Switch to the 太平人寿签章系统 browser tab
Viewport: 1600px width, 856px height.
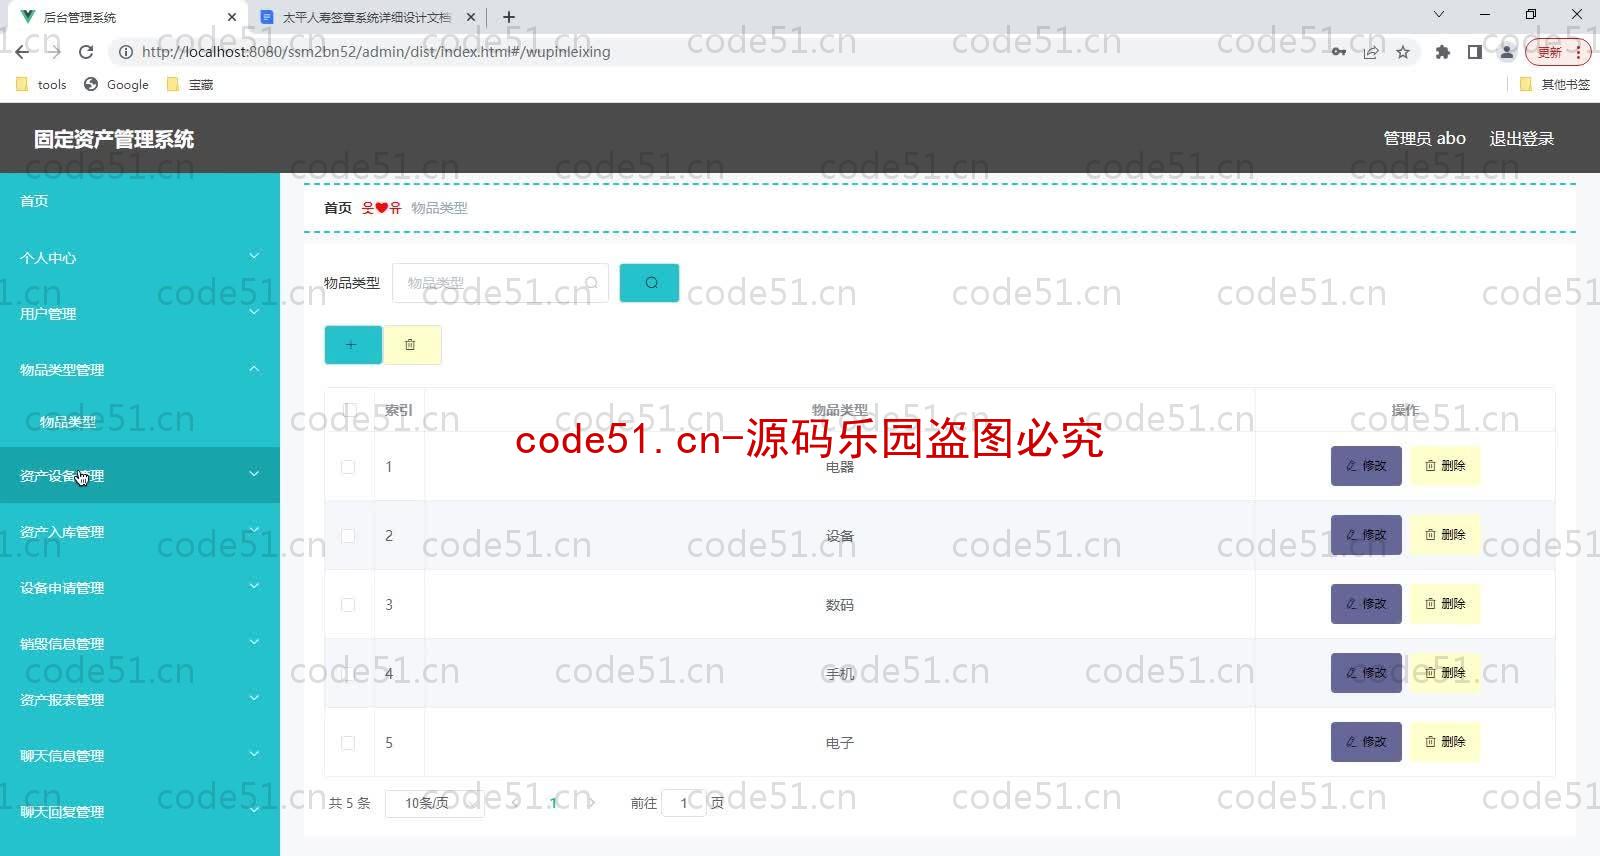pos(367,17)
